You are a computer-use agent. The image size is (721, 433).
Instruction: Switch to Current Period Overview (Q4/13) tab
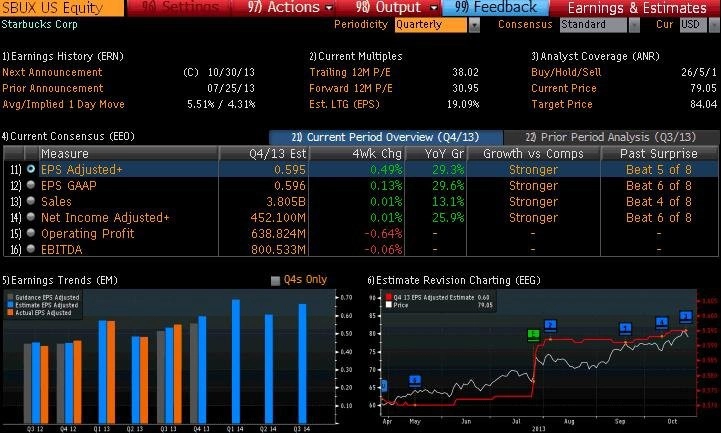[x=386, y=137]
